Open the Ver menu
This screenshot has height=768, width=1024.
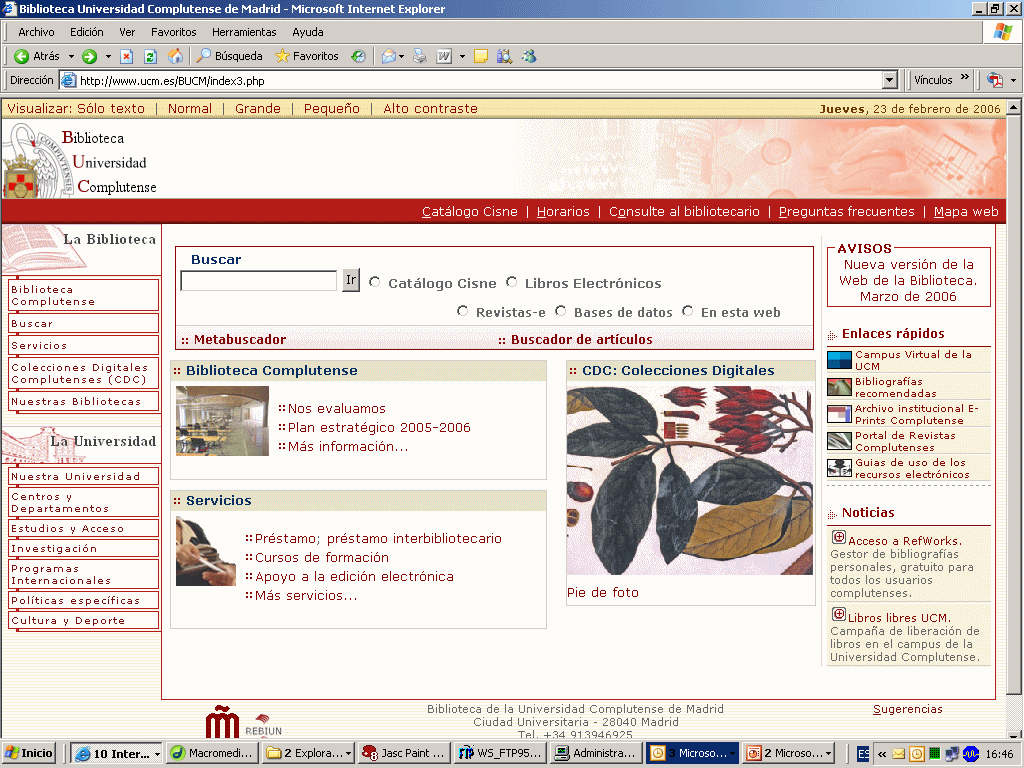127,32
